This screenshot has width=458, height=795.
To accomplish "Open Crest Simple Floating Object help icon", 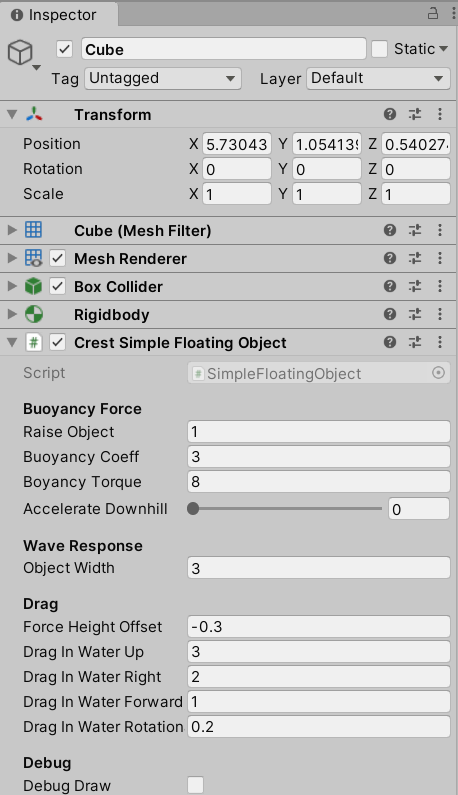I will pyautogui.click(x=390, y=342).
